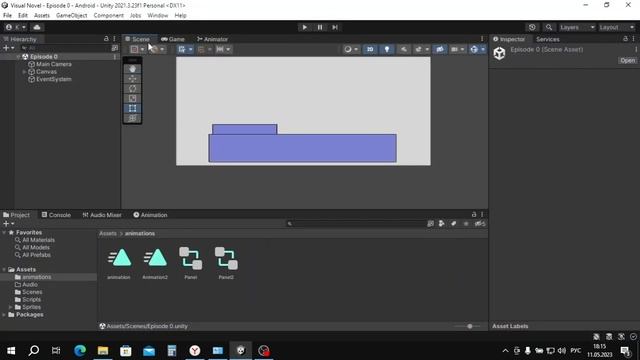Switch to the Audio Mixer tab

(x=102, y=215)
